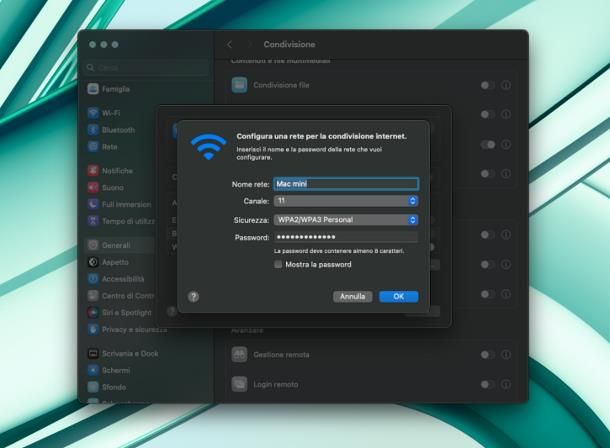Viewport: 610px width, 448px height.
Task: Open Schermi settings
Action: (109, 370)
